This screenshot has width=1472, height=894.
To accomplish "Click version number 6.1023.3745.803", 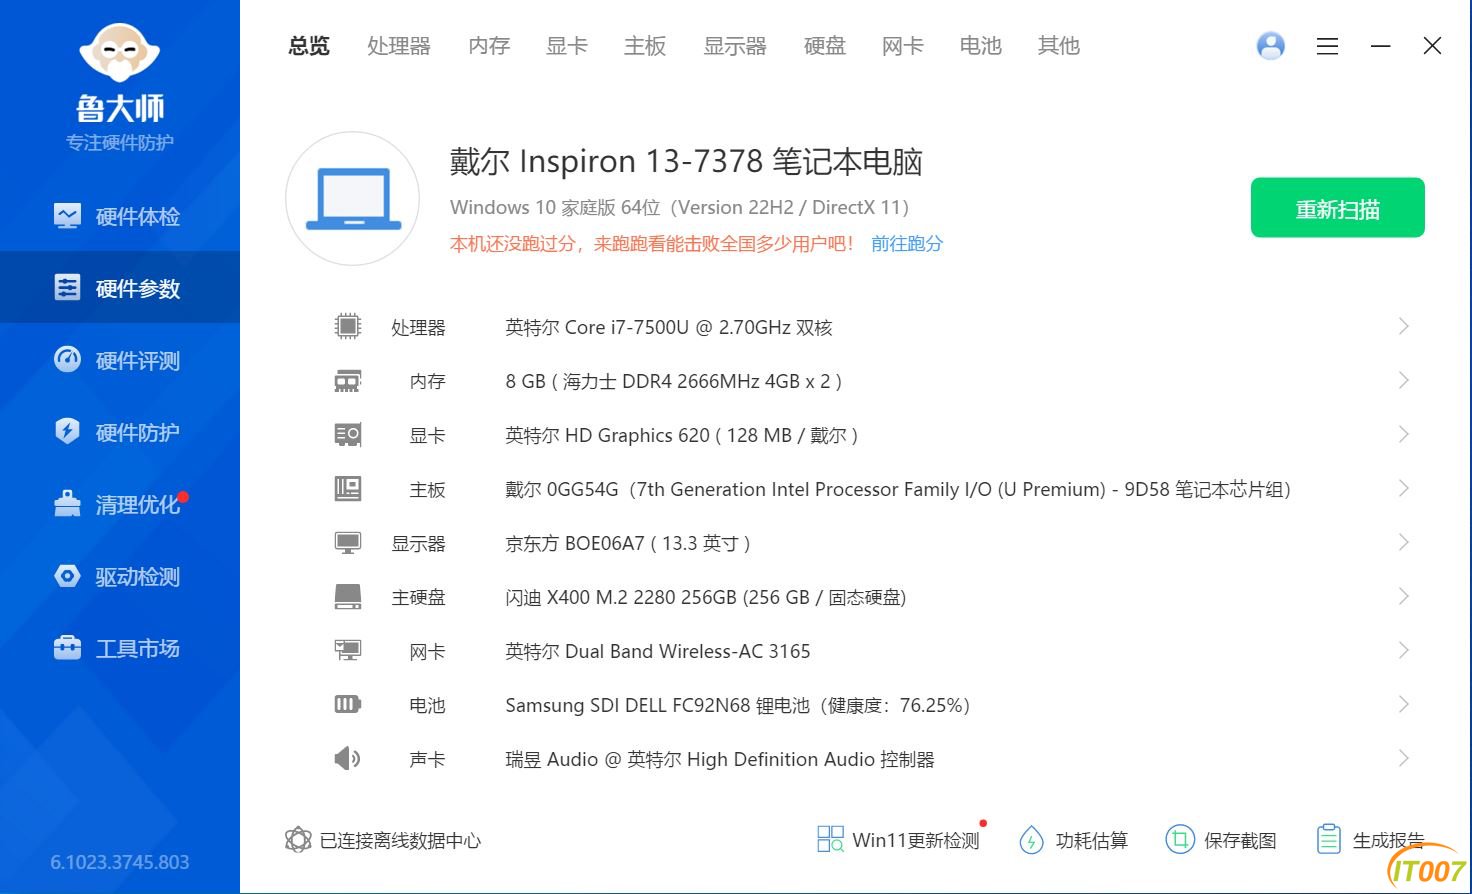I will pyautogui.click(x=120, y=862).
